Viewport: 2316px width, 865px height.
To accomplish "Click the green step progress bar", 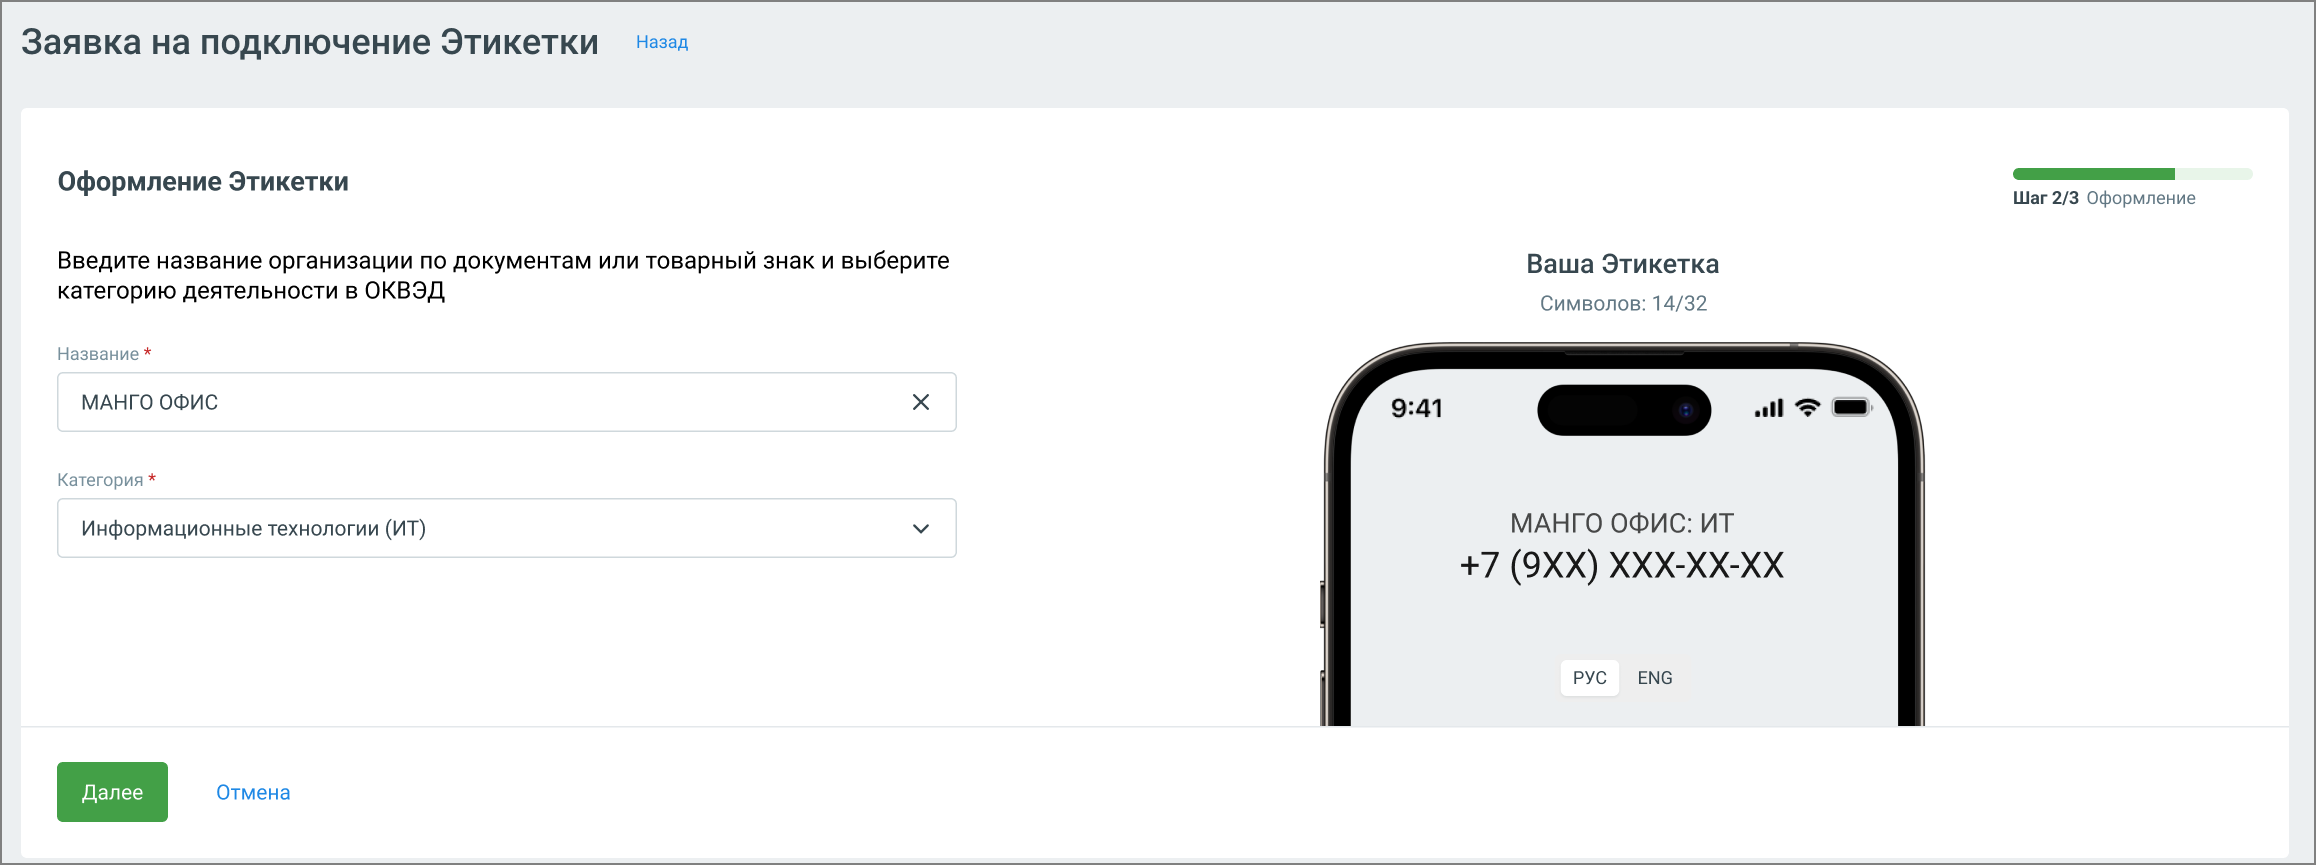I will 2132,174.
